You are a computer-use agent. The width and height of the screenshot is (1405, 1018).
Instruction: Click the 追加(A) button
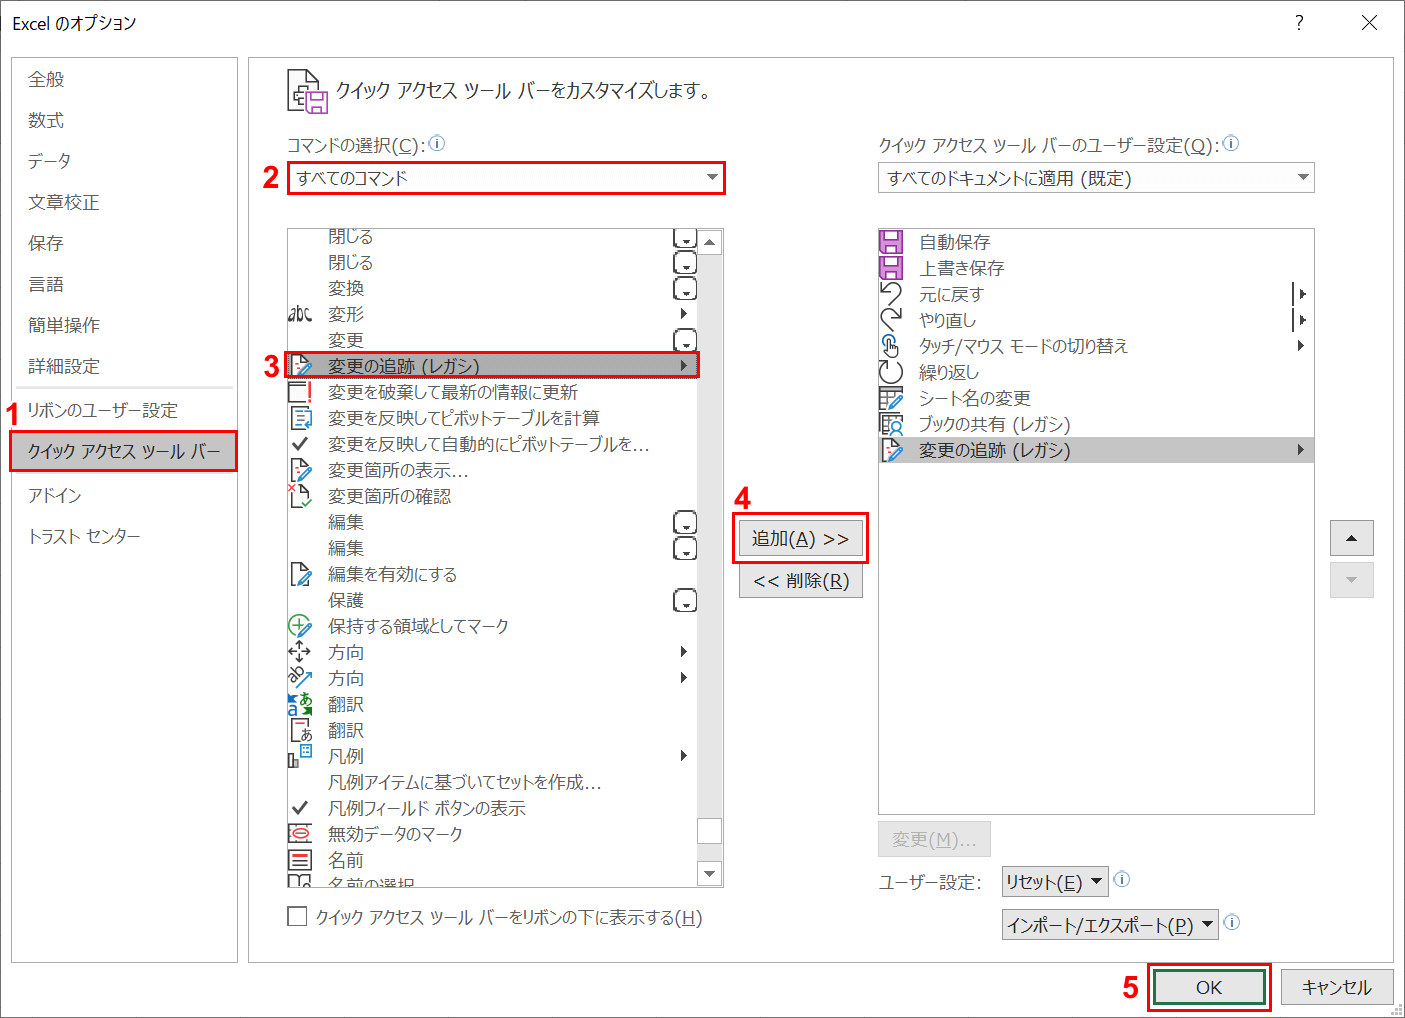(800, 538)
